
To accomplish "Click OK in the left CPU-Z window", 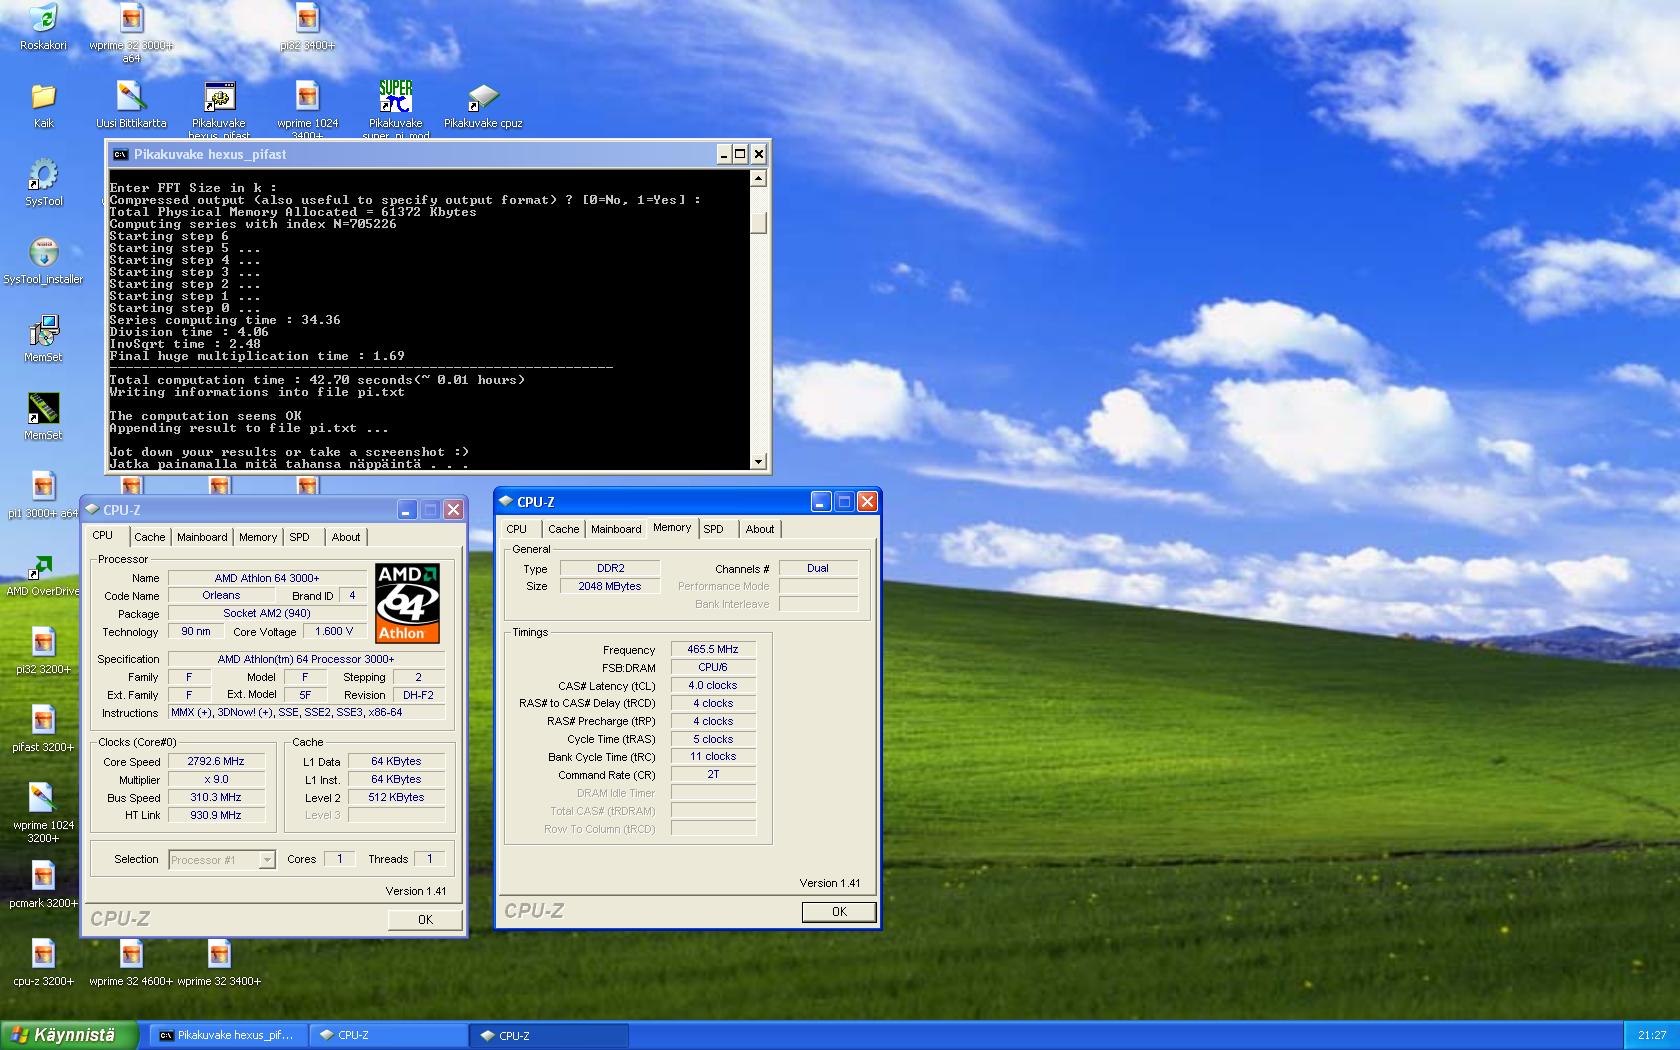I will point(425,919).
